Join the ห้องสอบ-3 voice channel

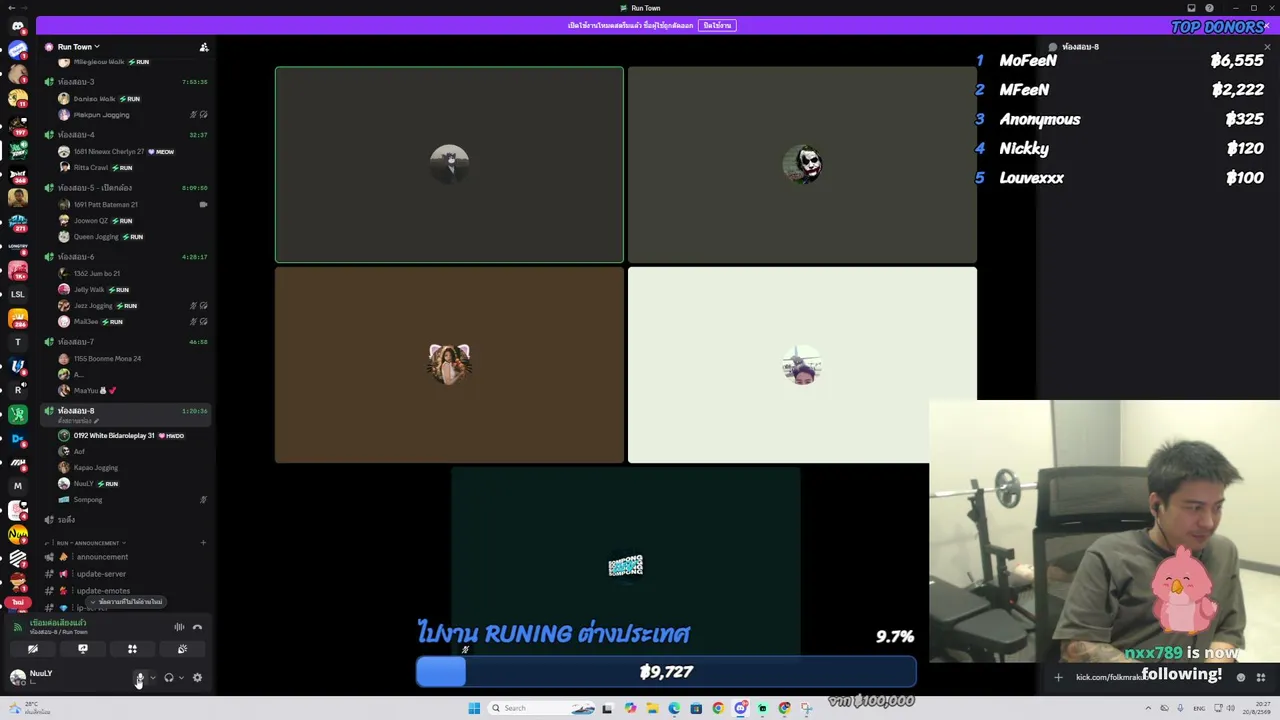pos(125,82)
